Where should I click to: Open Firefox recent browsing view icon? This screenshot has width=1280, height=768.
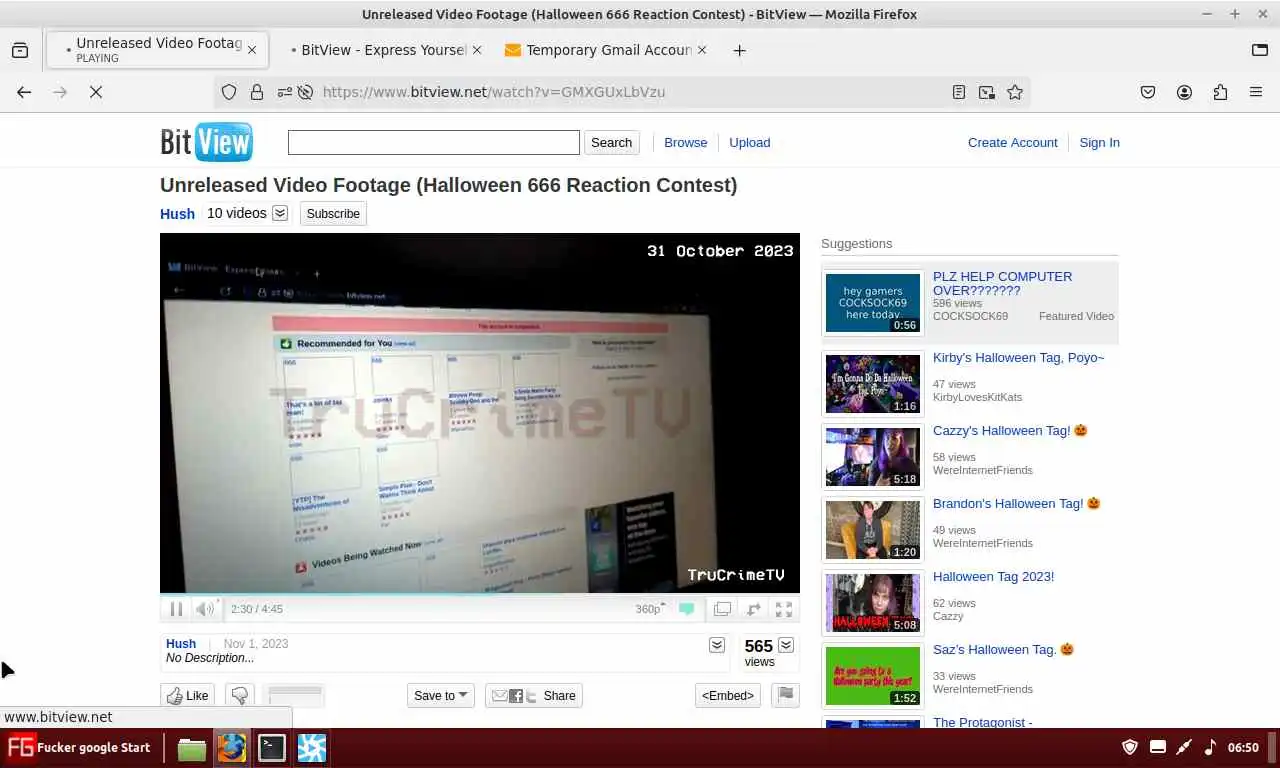coord(20,50)
